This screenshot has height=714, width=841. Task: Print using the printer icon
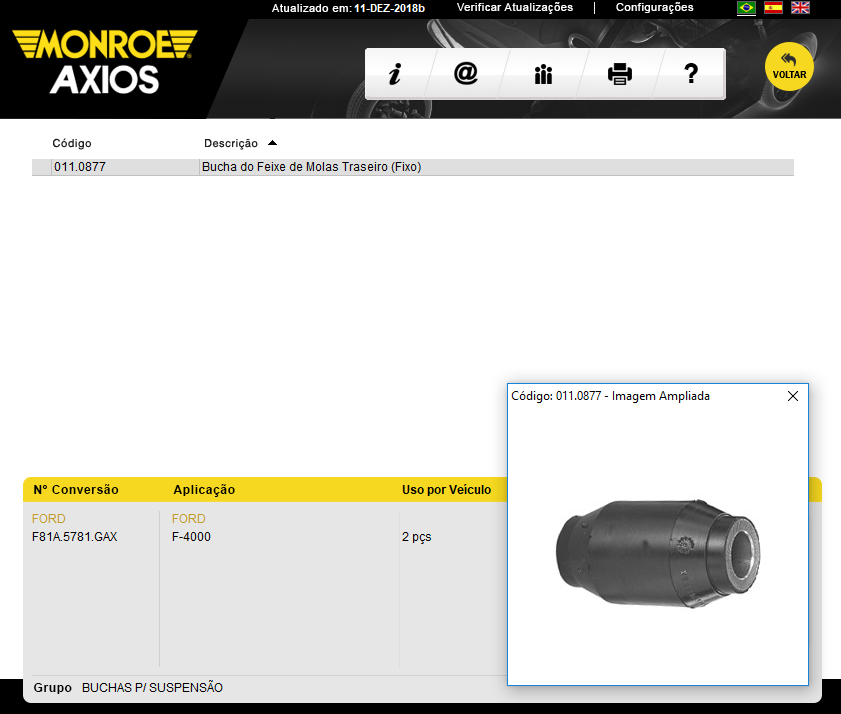pyautogui.click(x=620, y=74)
